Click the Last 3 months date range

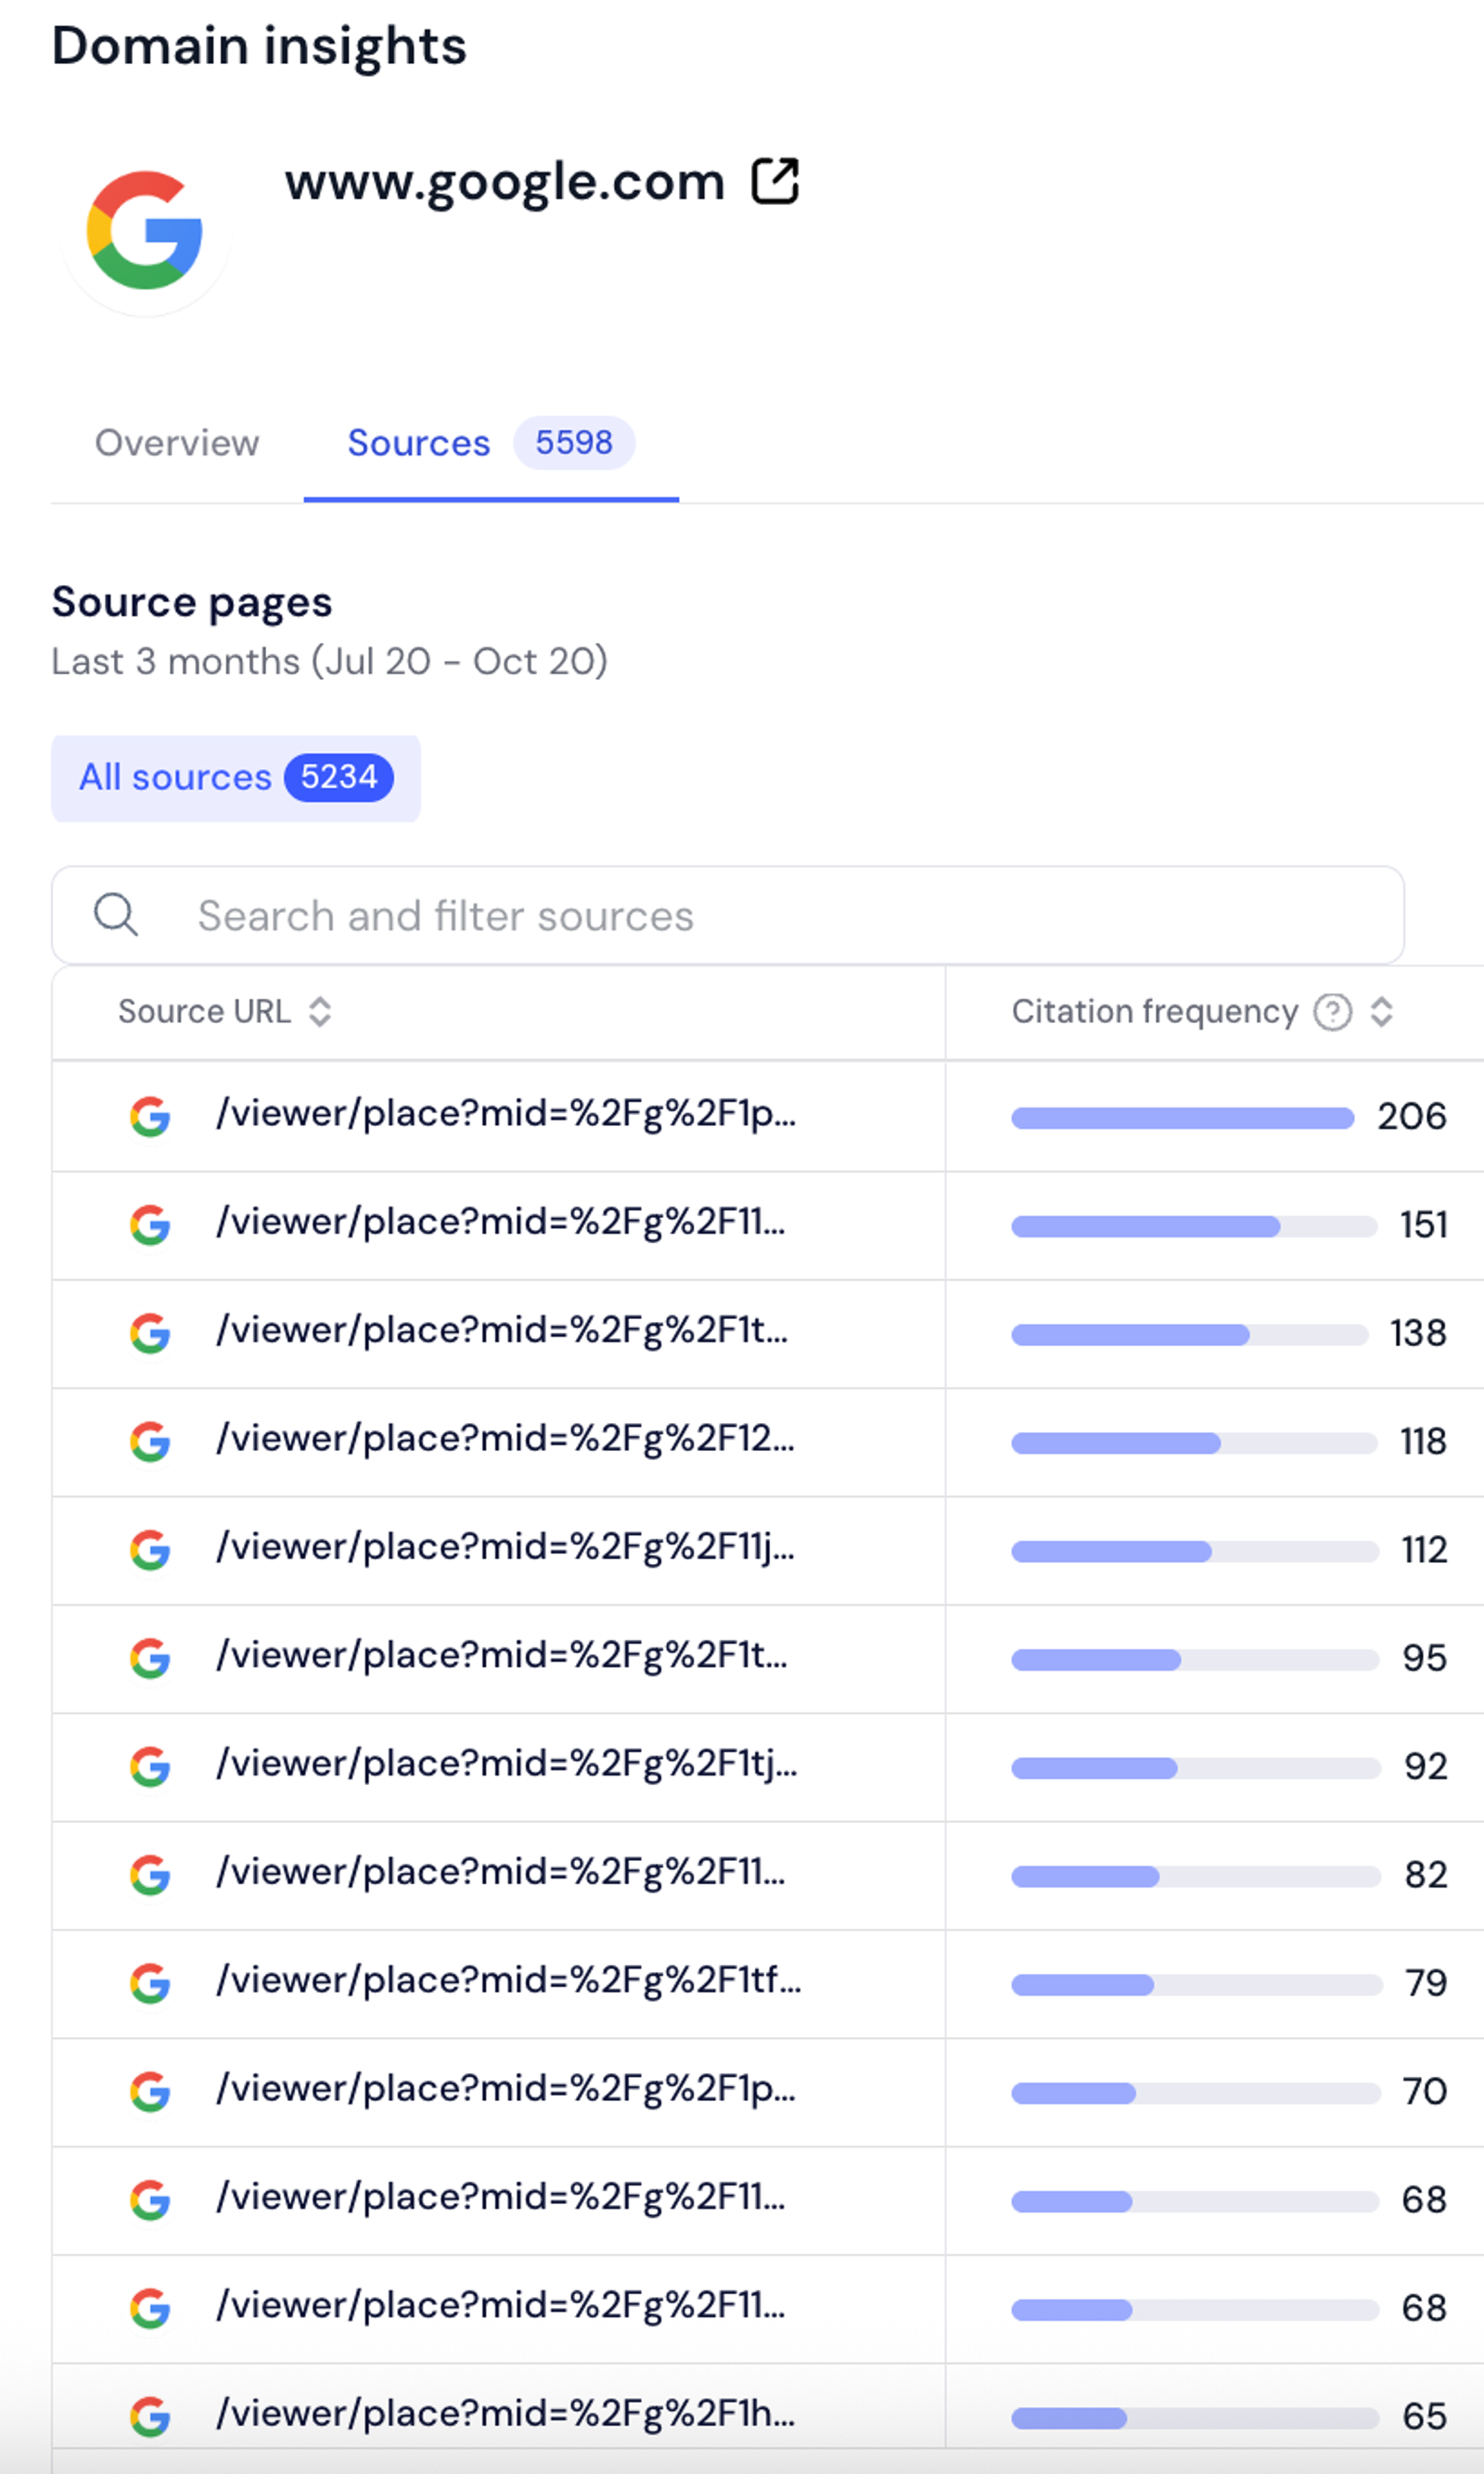330,661
